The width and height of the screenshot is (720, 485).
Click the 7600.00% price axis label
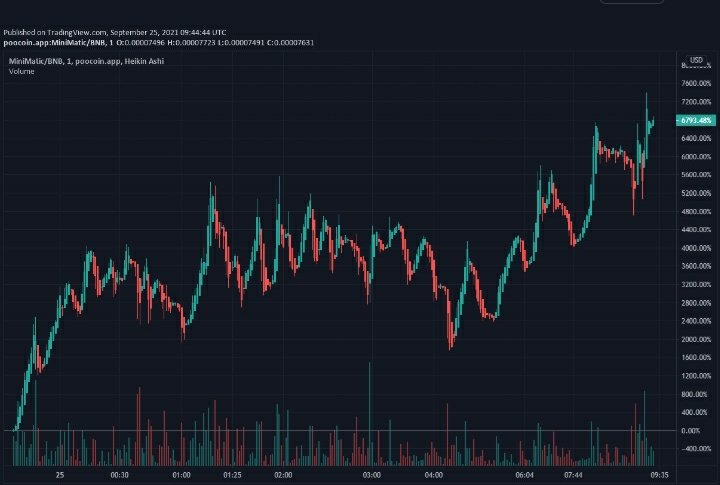pos(696,83)
